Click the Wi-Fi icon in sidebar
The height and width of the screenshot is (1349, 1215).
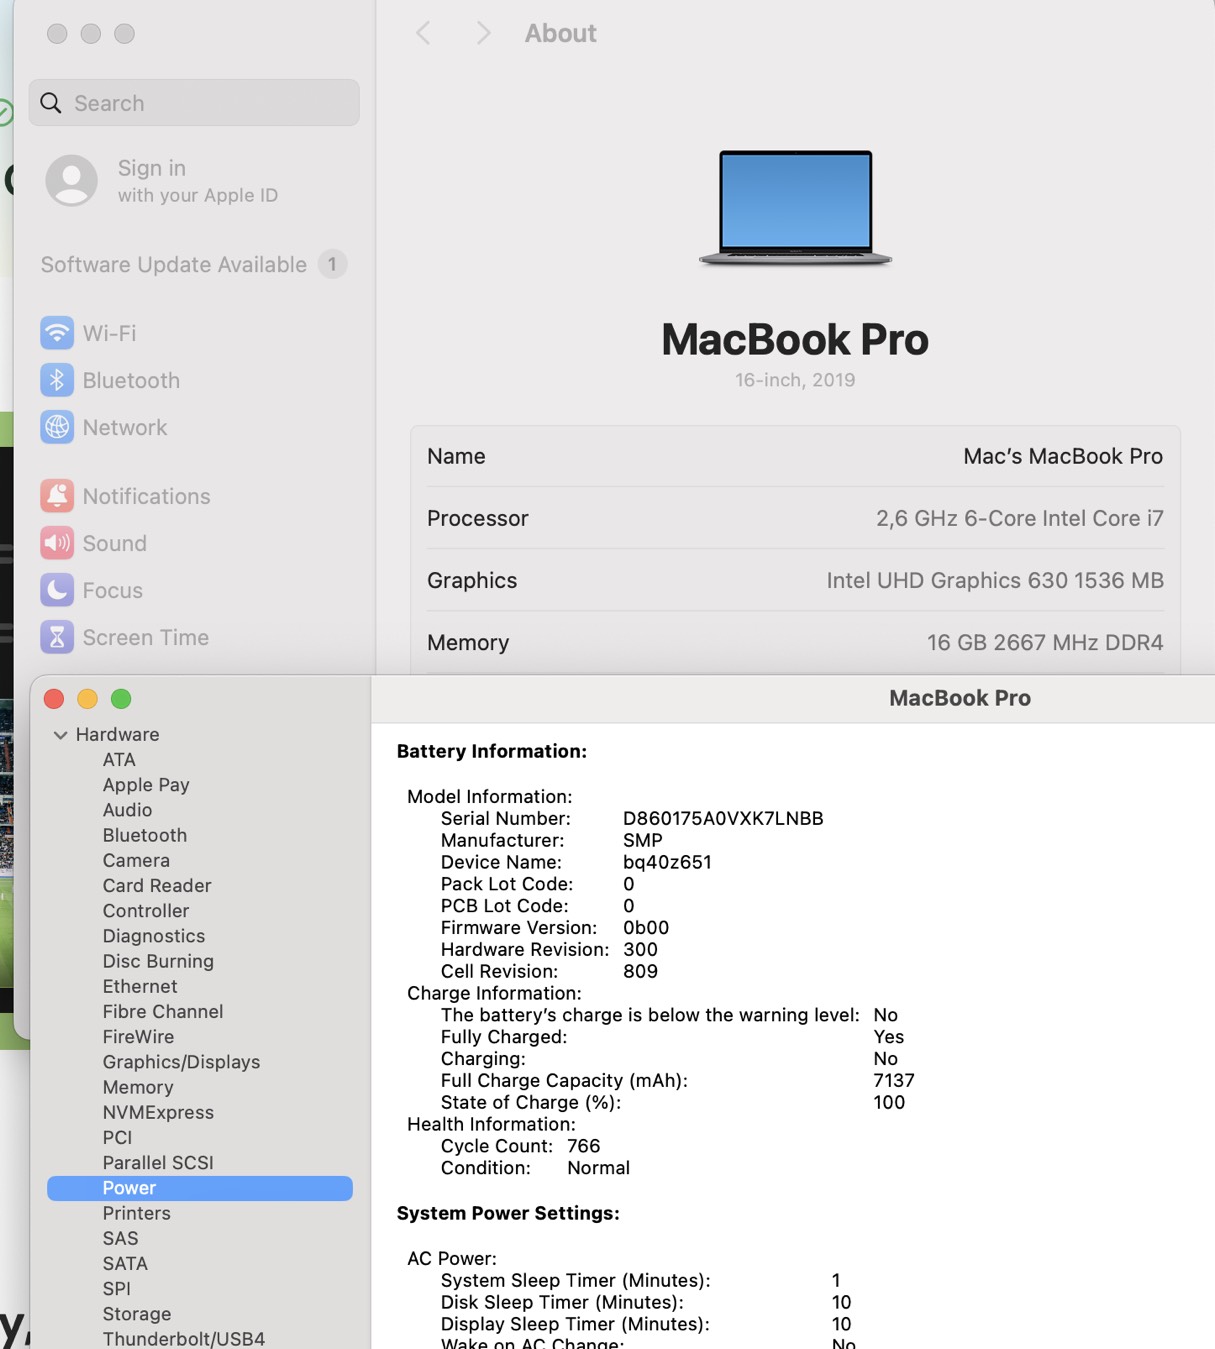click(57, 333)
